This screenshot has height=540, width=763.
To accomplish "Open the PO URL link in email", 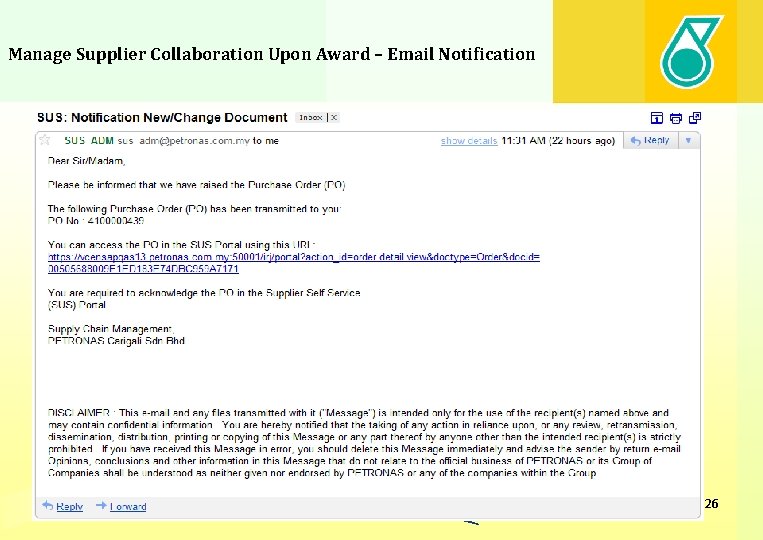I will (x=294, y=263).
